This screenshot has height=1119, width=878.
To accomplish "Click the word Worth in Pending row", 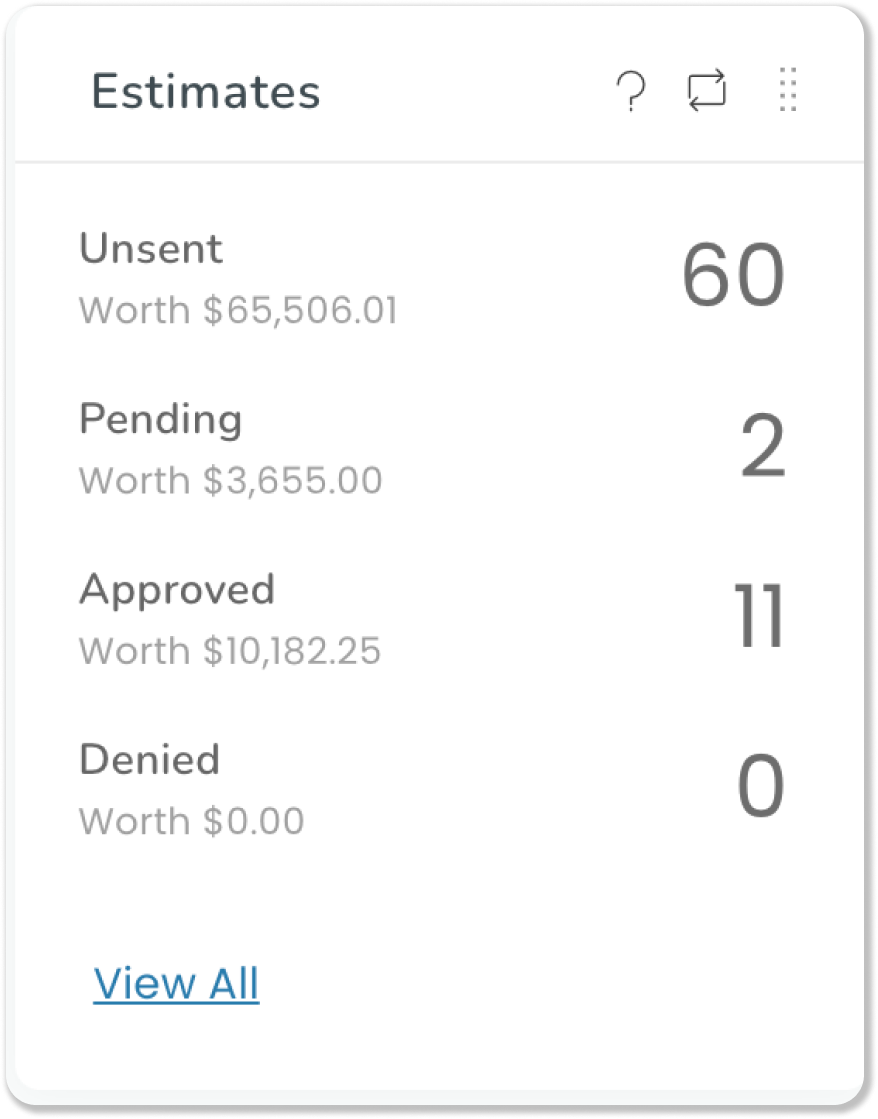I will (135, 480).
